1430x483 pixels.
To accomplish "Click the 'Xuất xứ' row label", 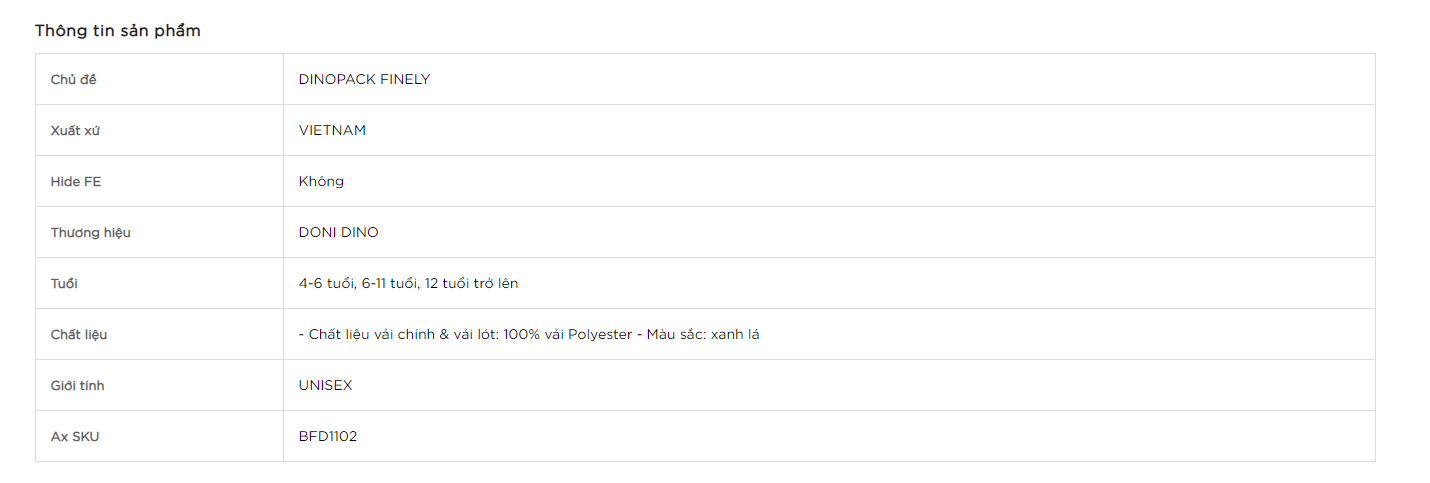I will (x=76, y=130).
